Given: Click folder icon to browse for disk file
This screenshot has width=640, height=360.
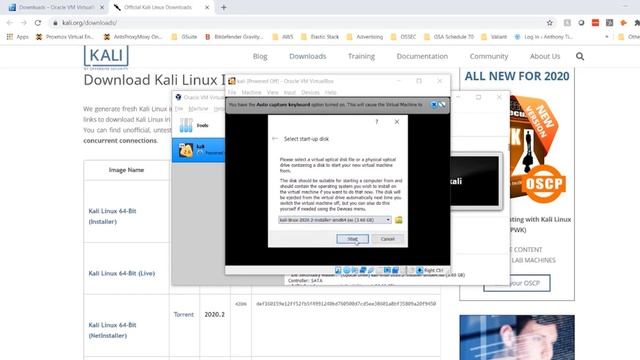Looking at the screenshot, I should pos(398,220).
